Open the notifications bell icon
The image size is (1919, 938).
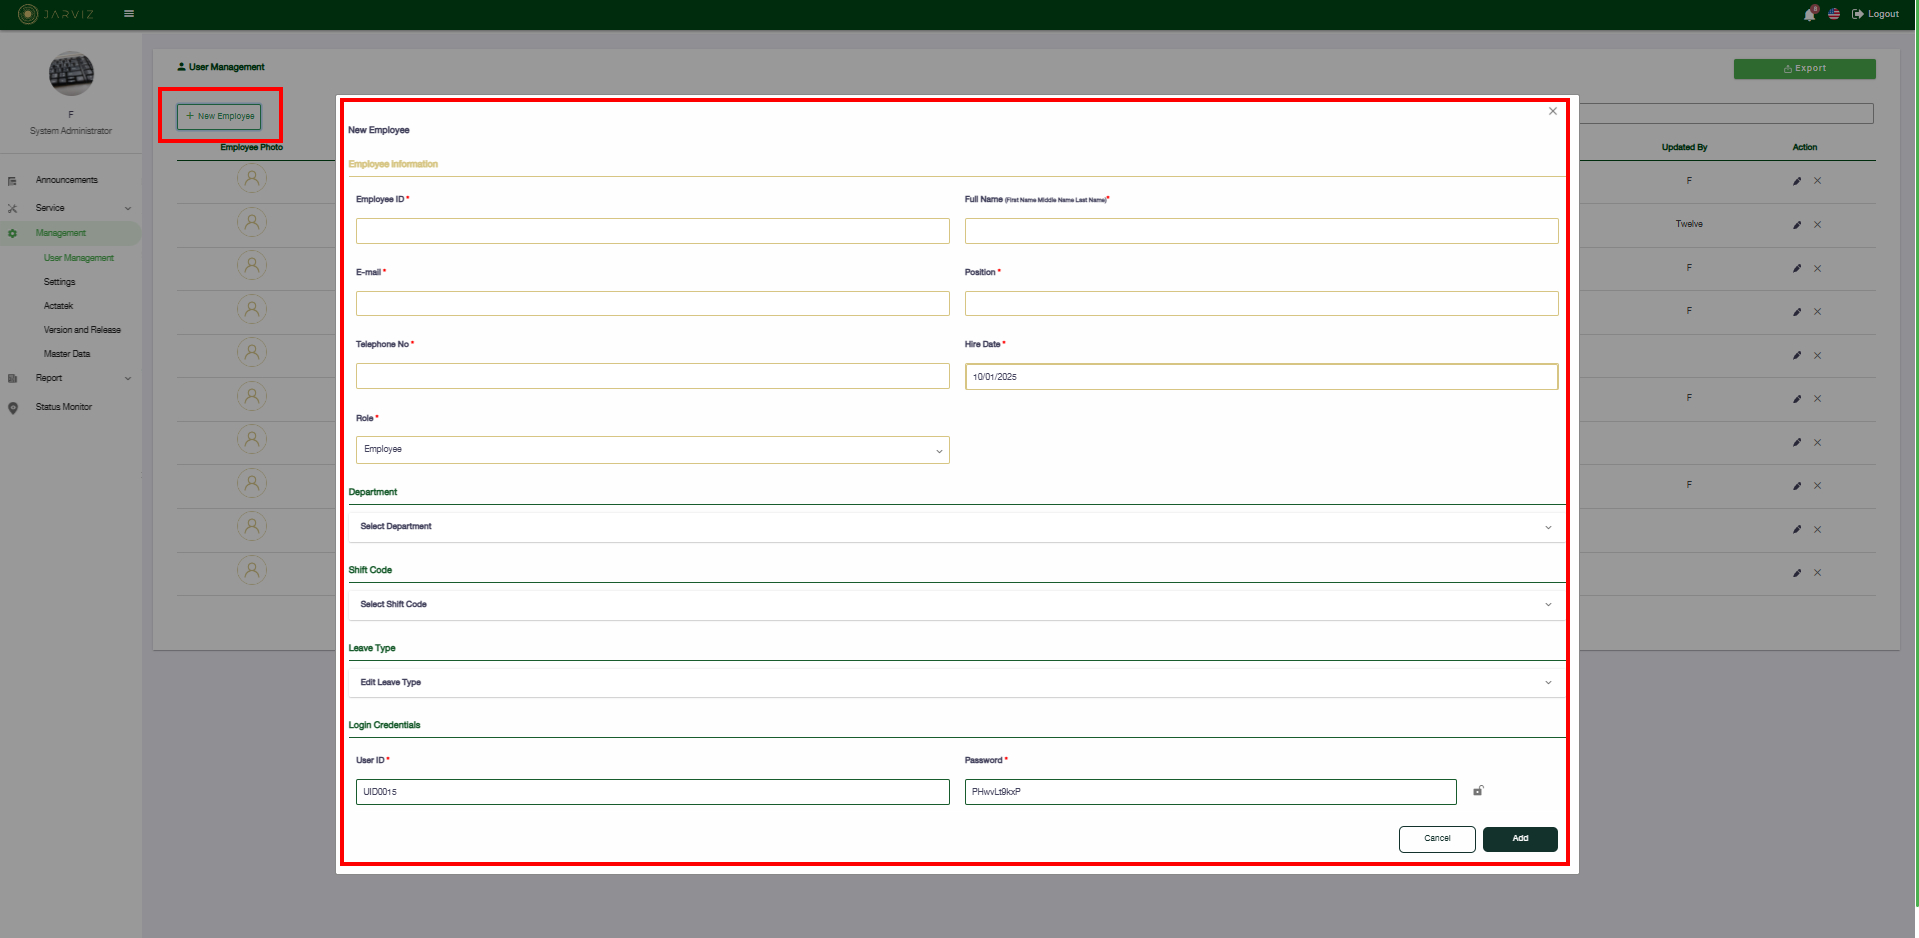click(1809, 14)
